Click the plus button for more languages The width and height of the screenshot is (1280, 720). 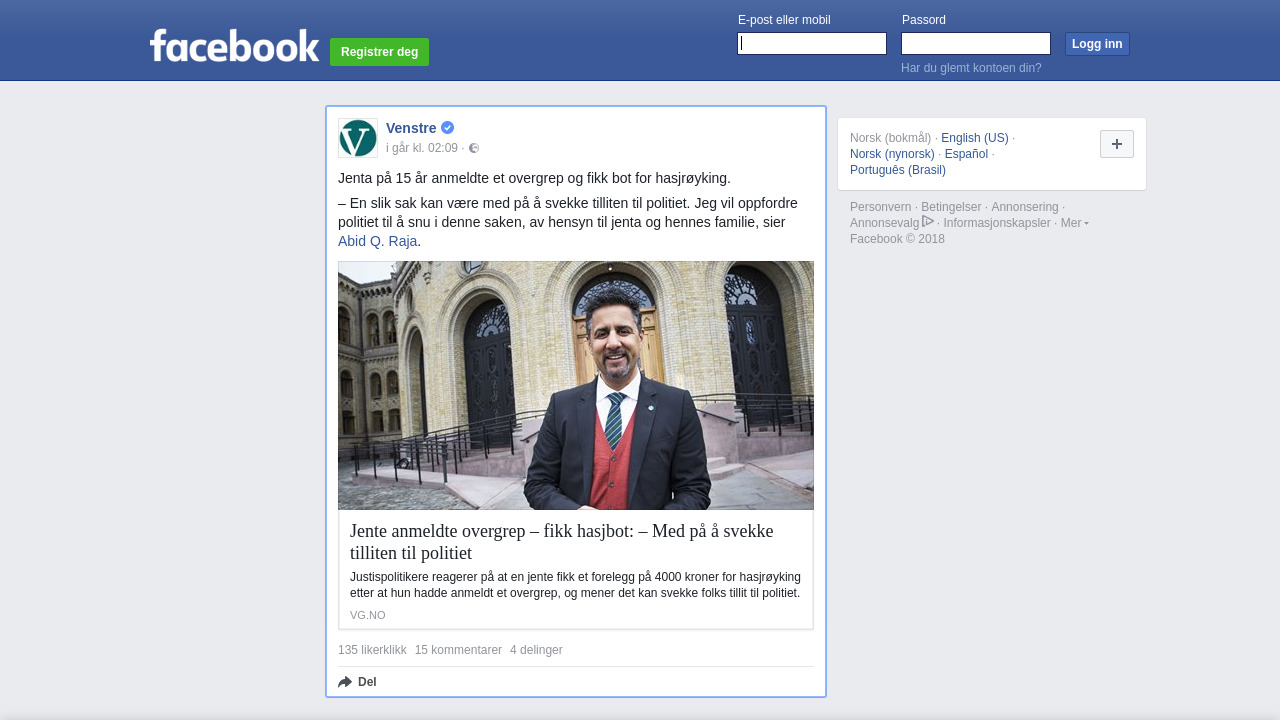1117,144
